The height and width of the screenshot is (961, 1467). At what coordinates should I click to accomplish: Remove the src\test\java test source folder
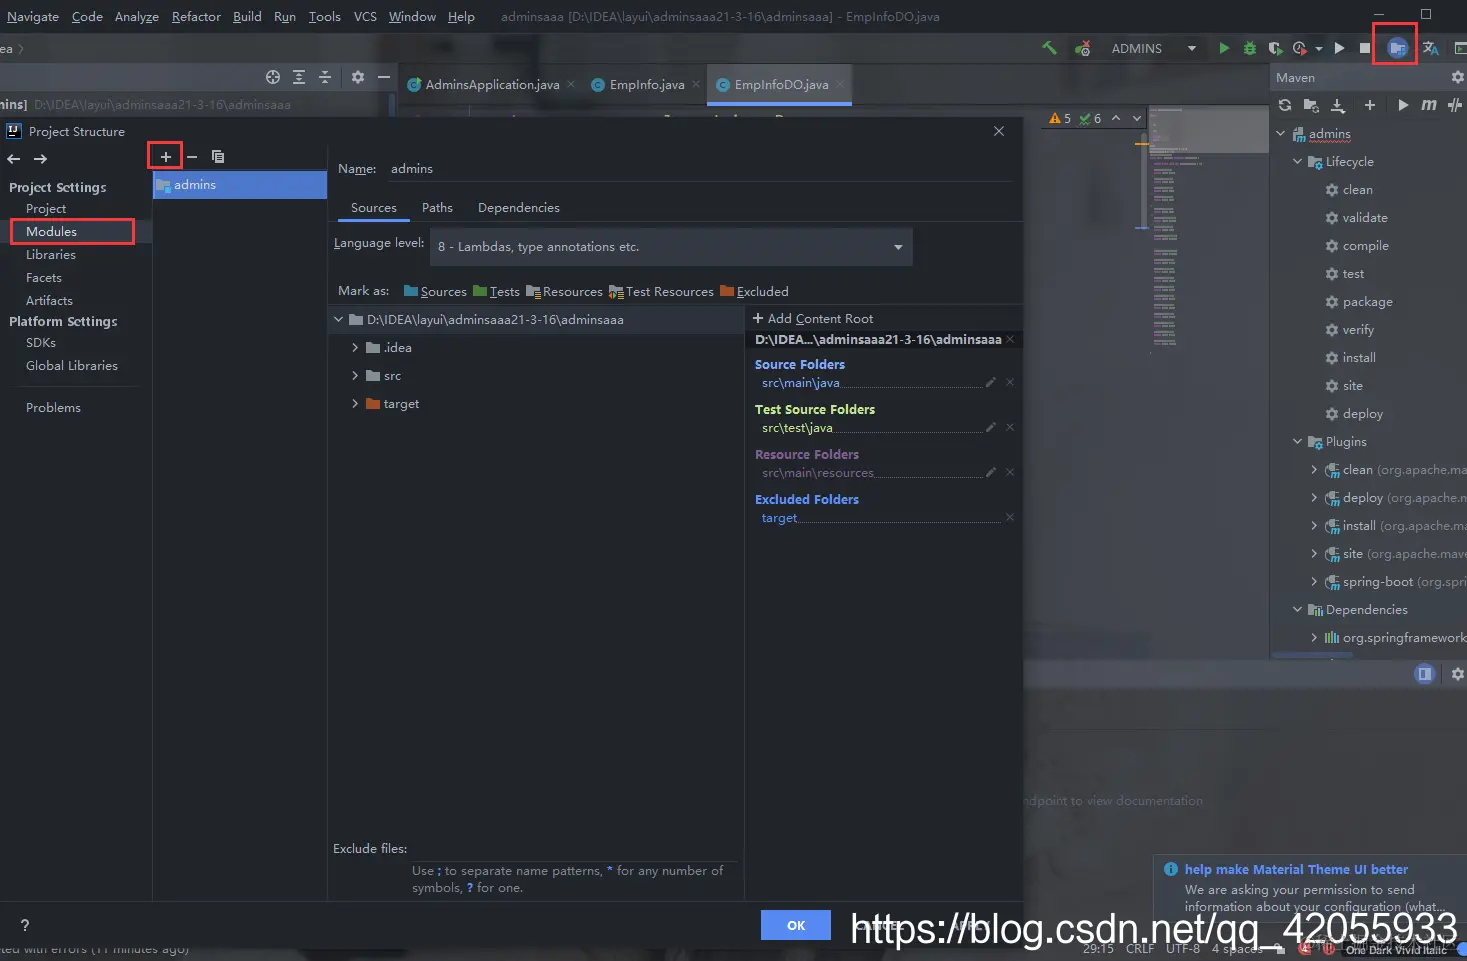[1010, 427]
